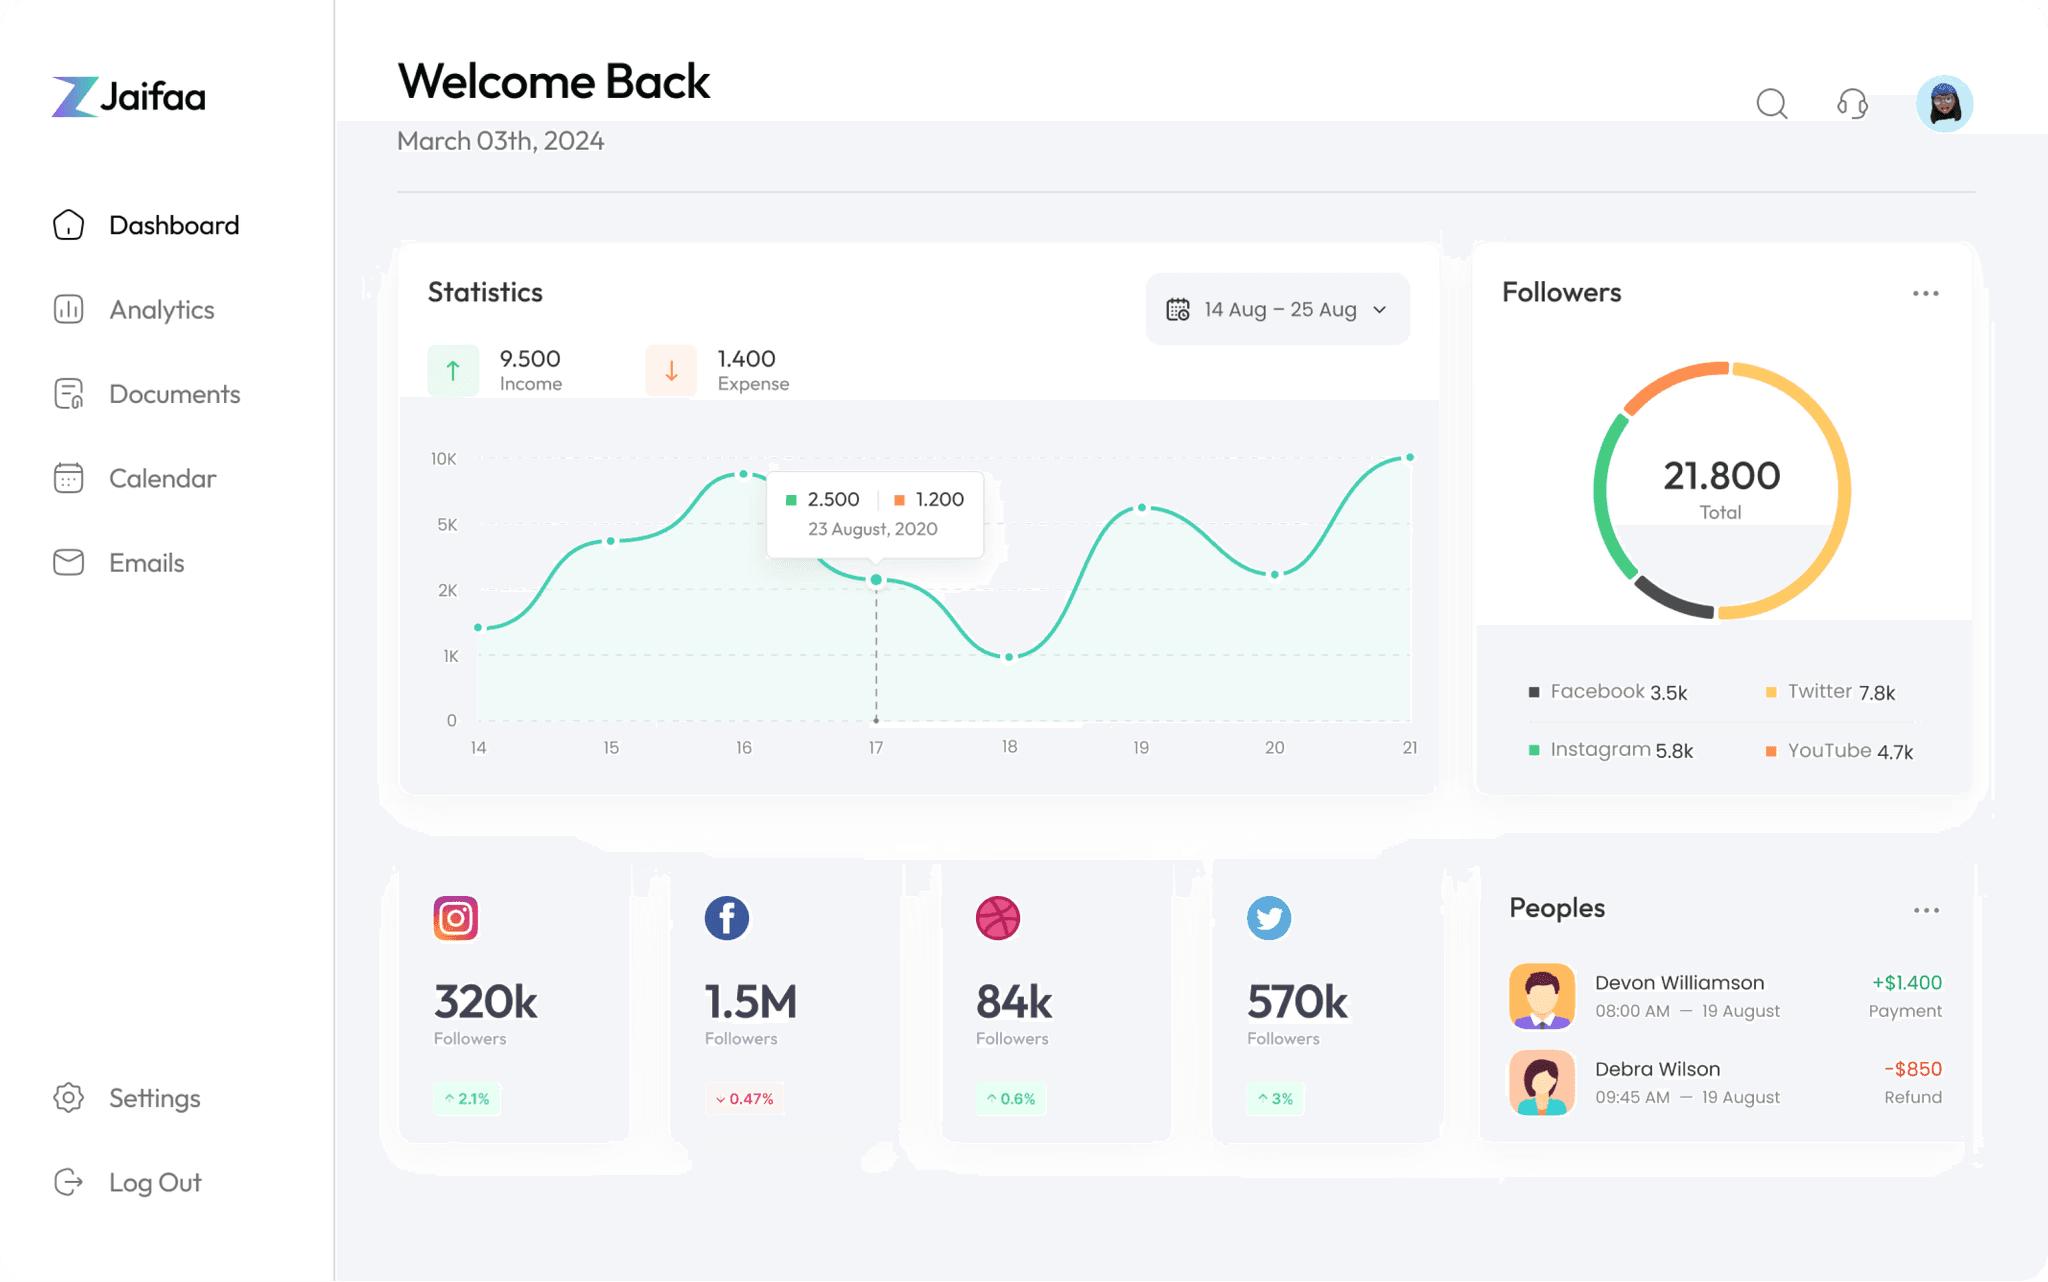The width and height of the screenshot is (2048, 1282).
Task: Click the orange Expense down-arrow icon
Action: 671,371
